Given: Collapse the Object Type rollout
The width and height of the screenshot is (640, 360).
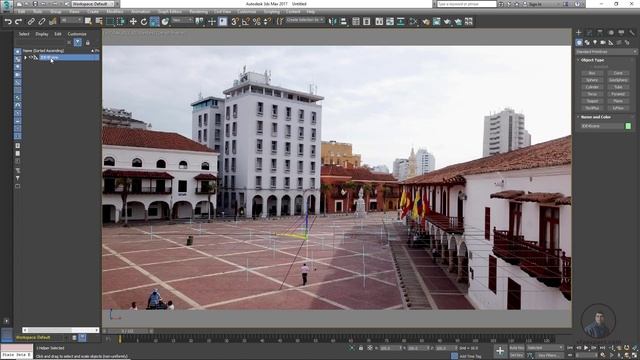Looking at the screenshot, I should (593, 60).
